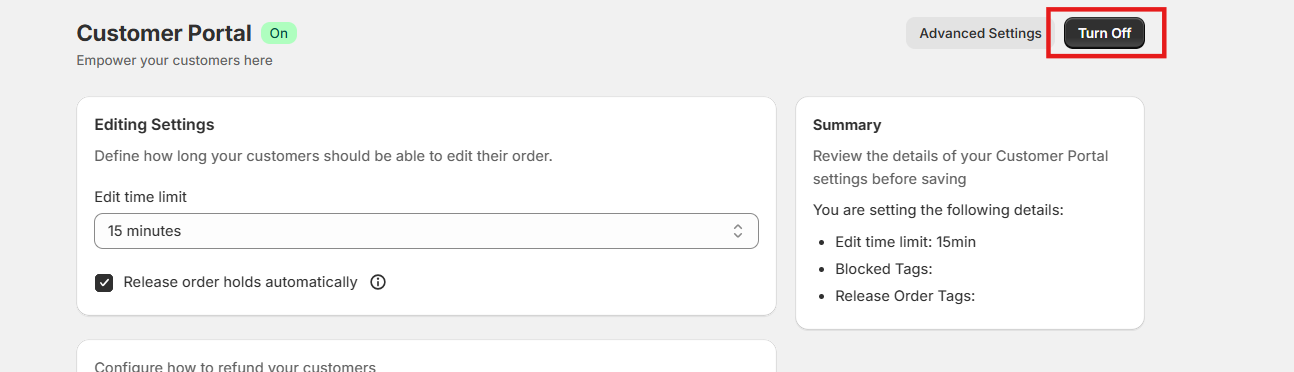Click the Configure how to refund your customers text
The width and height of the screenshot is (1294, 372).
[x=235, y=367]
